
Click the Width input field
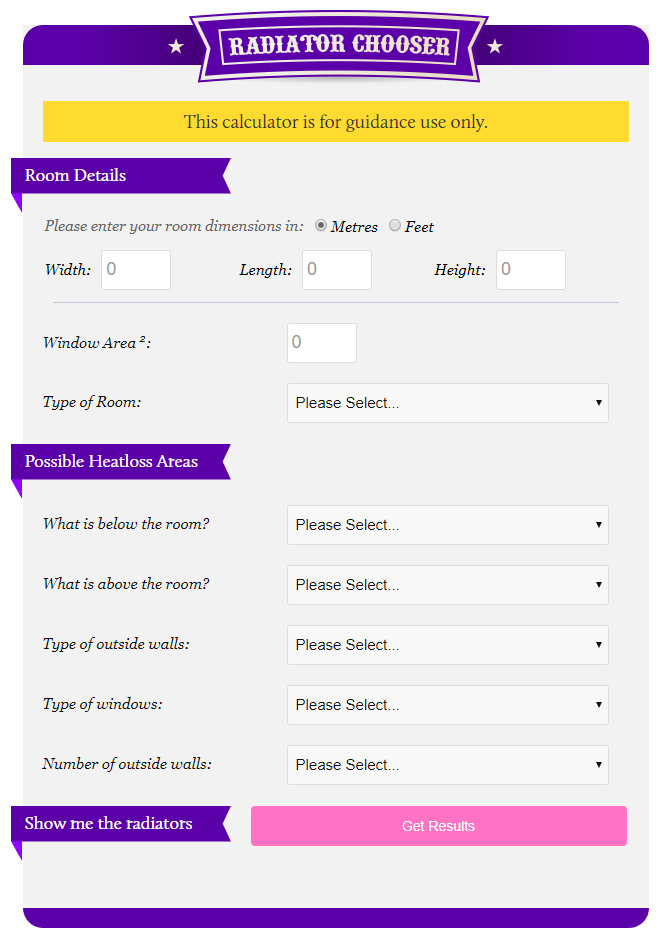[135, 269]
